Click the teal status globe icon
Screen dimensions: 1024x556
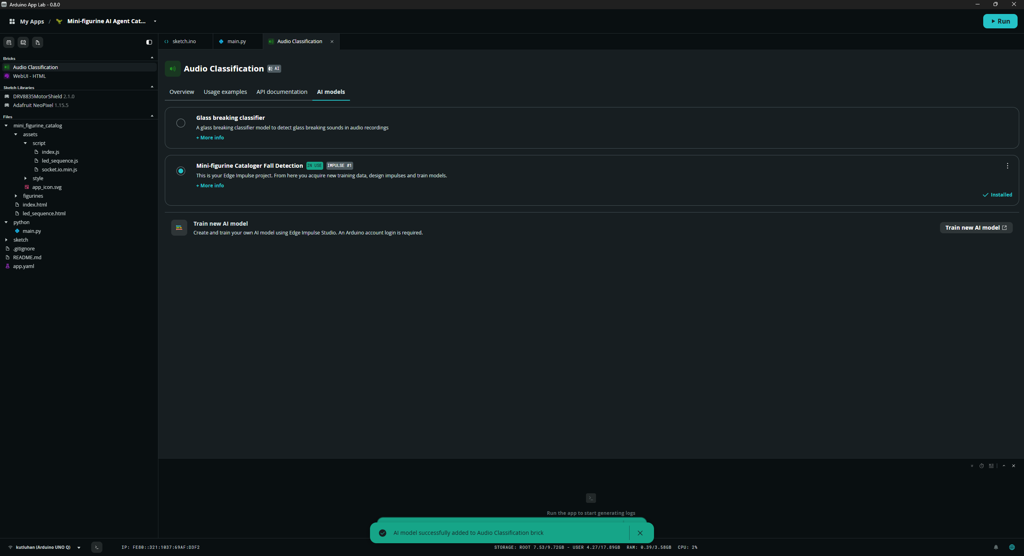click(x=1012, y=548)
